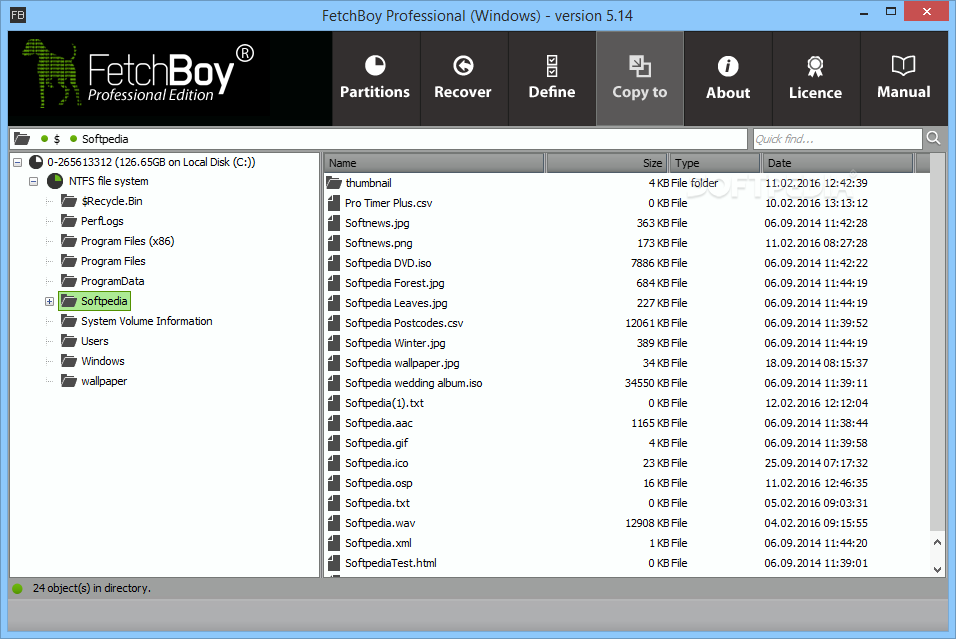956x639 pixels.
Task: Select file icon for Pro Timer Plus.csv
Action: pos(334,203)
